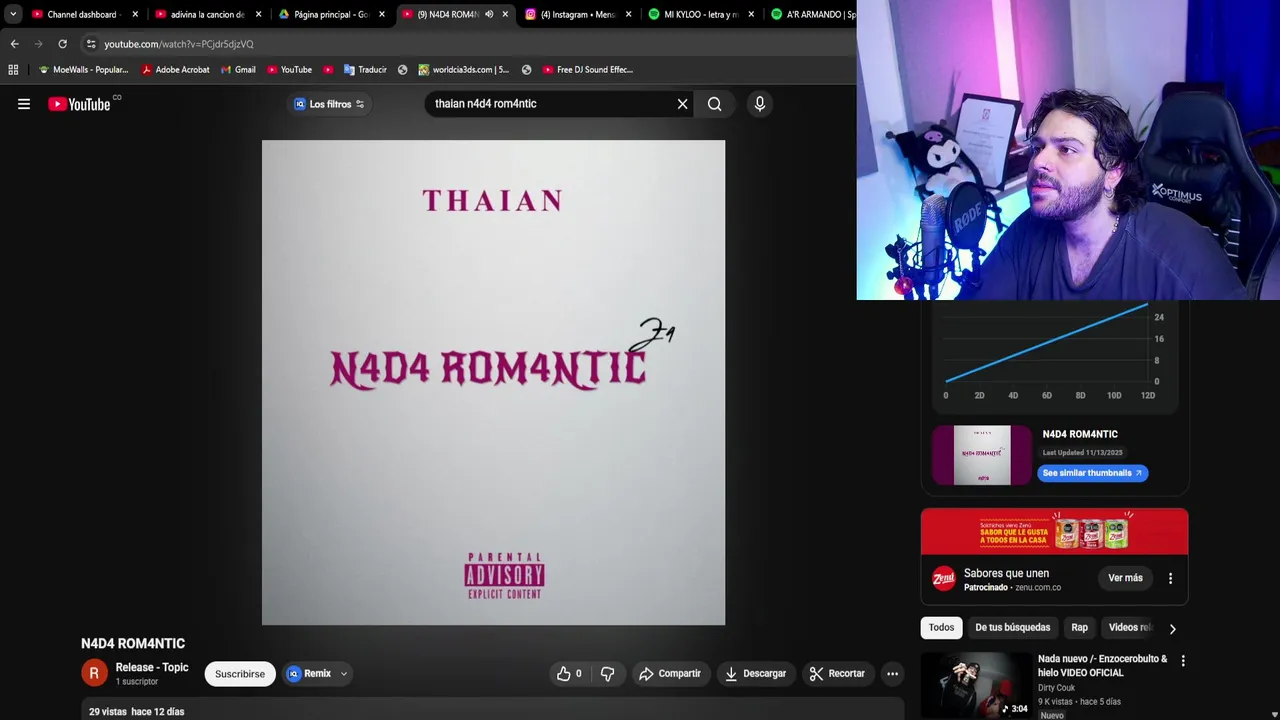
Task: Click the 29 vistas description text
Action: click(x=136, y=711)
